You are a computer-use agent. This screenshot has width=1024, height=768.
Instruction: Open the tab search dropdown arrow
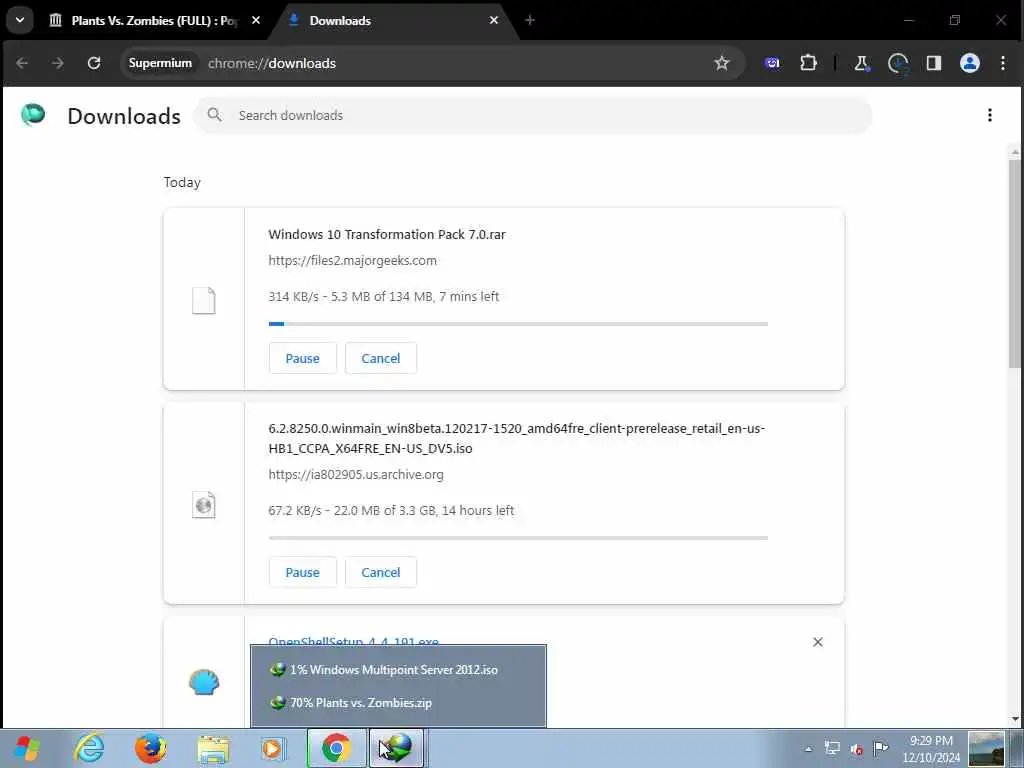pyautogui.click(x=20, y=20)
